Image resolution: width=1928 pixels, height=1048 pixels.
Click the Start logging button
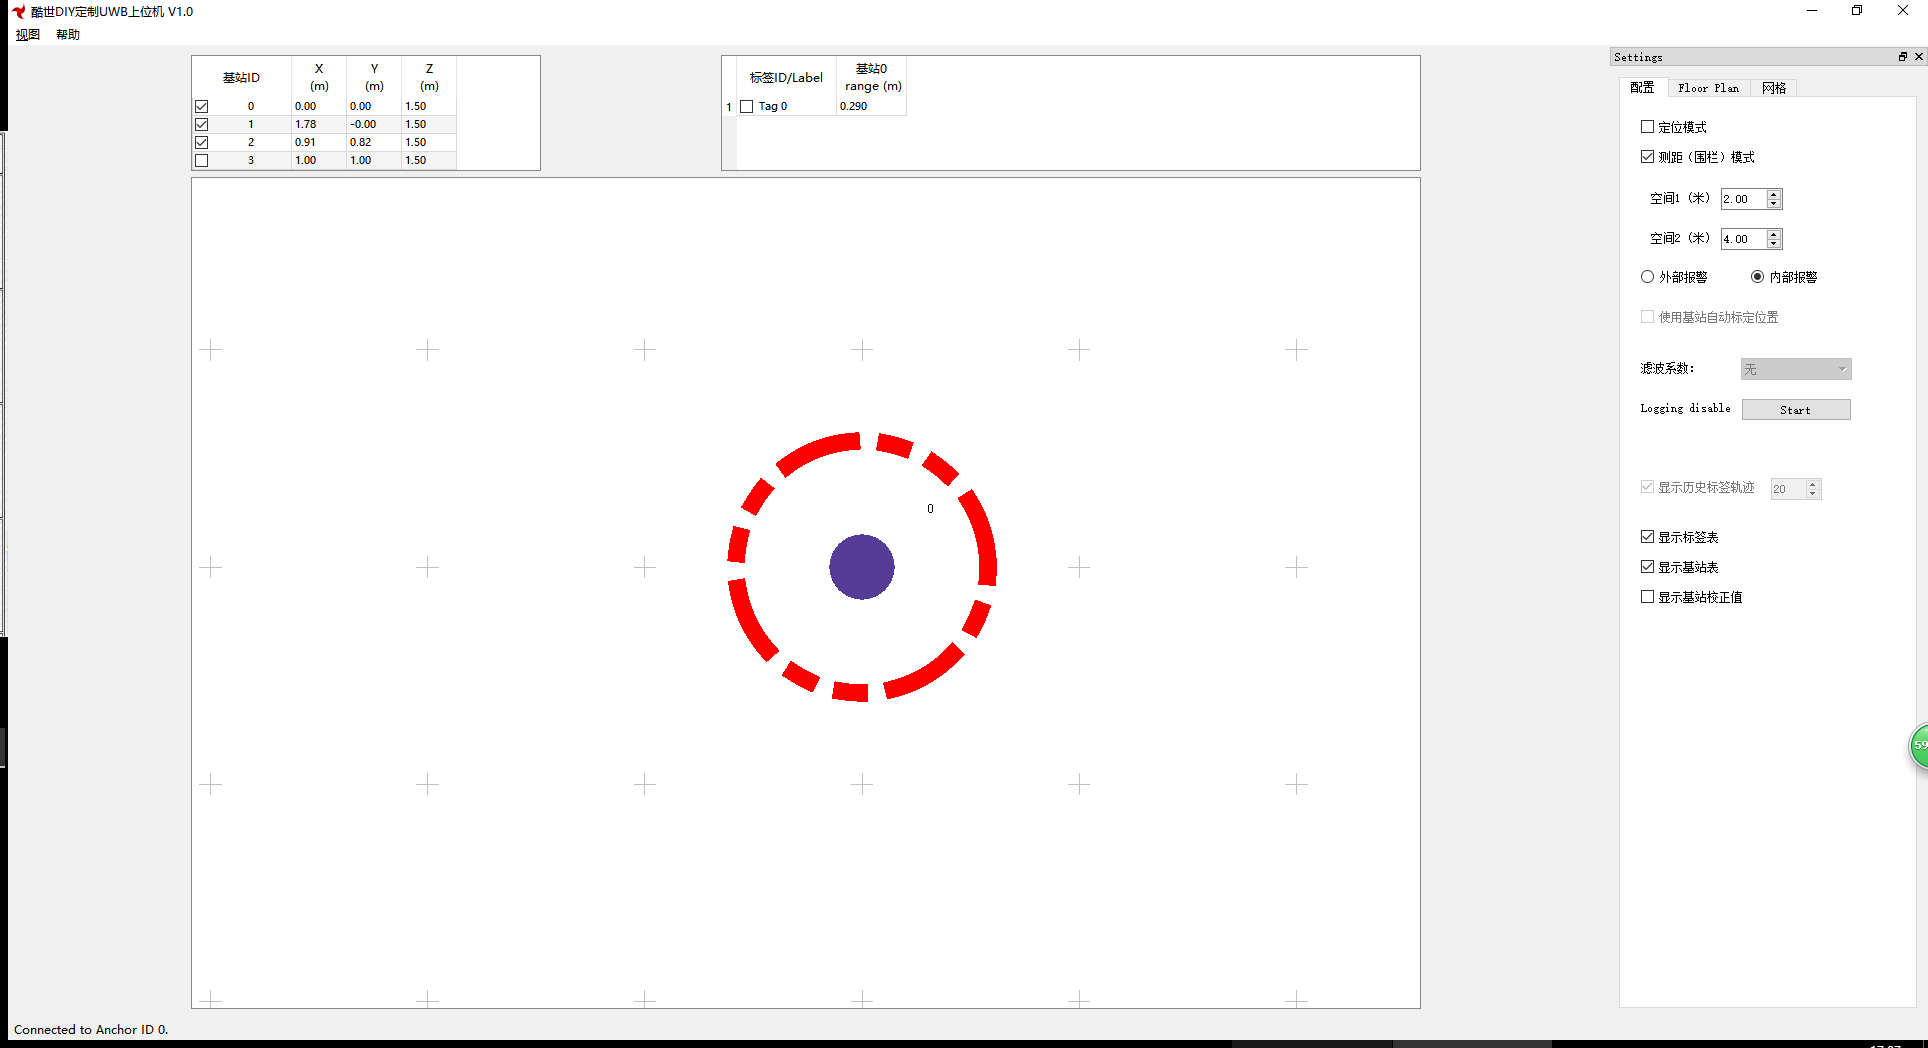[x=1796, y=410]
